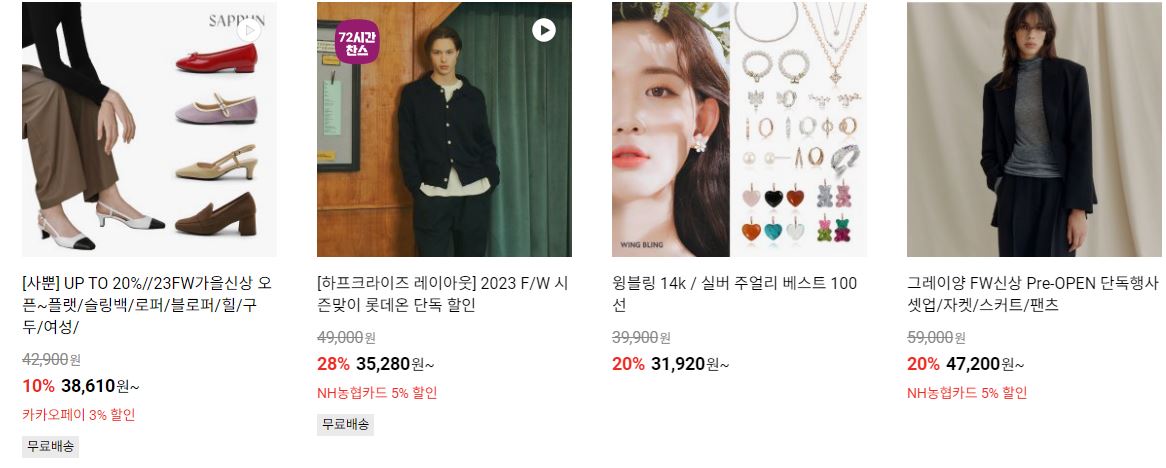Play video on the Halfcrise Layout thumbnail
This screenshot has height=468, width=1166.
pos(544,30)
